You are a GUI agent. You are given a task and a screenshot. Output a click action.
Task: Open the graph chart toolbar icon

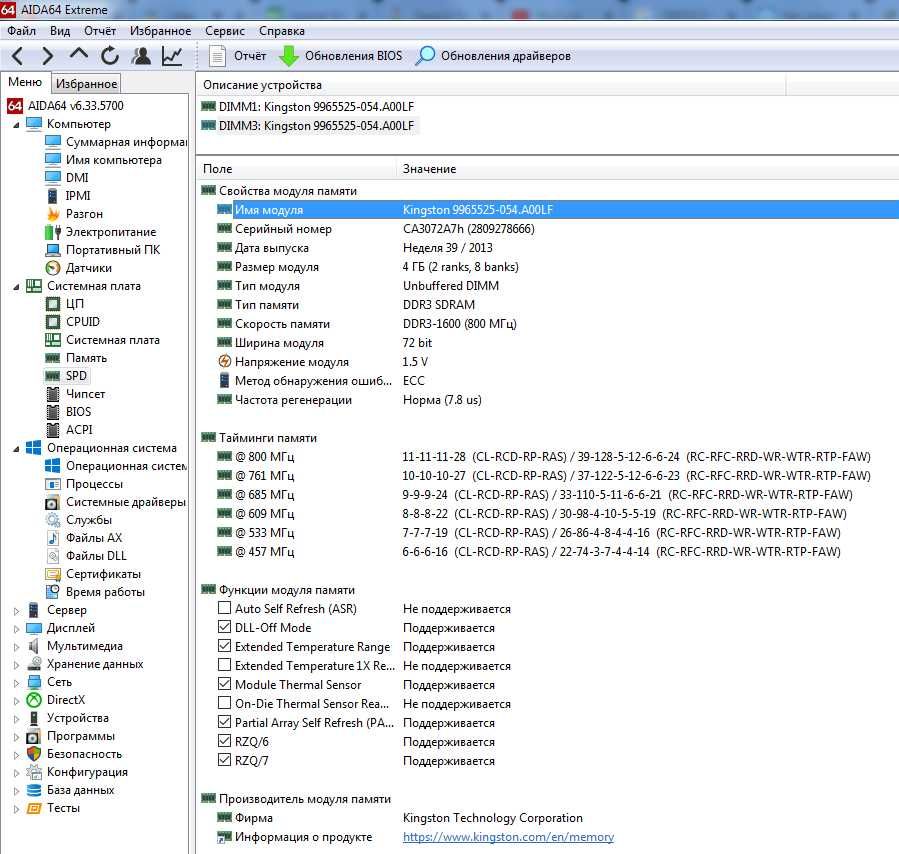pyautogui.click(x=172, y=56)
